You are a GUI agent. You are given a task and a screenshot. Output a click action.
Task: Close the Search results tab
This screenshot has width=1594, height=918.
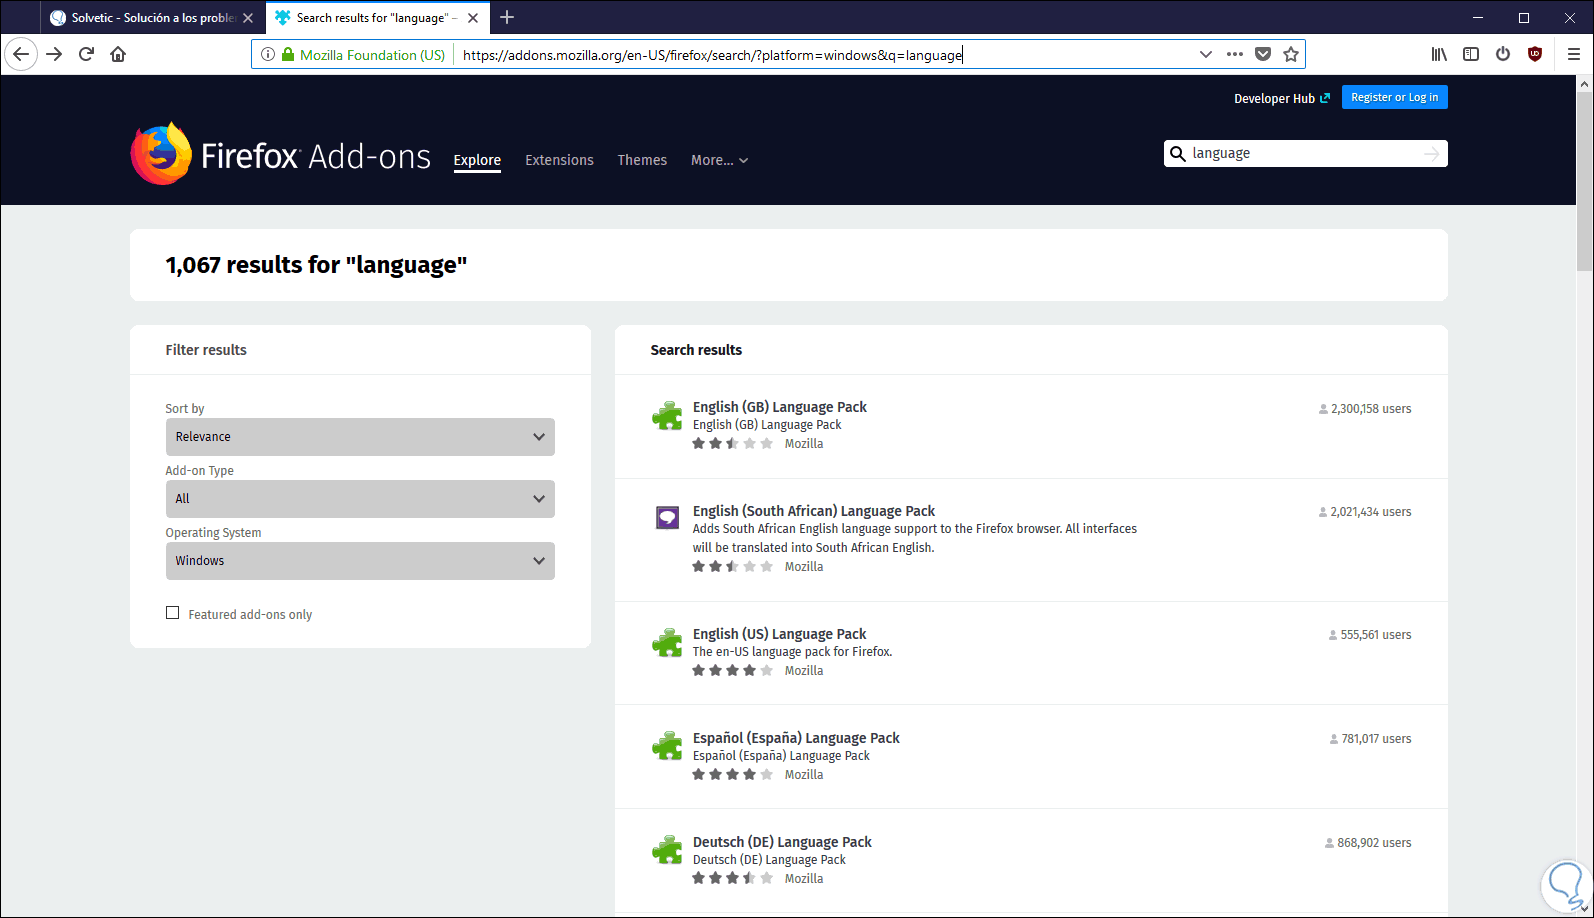(473, 18)
